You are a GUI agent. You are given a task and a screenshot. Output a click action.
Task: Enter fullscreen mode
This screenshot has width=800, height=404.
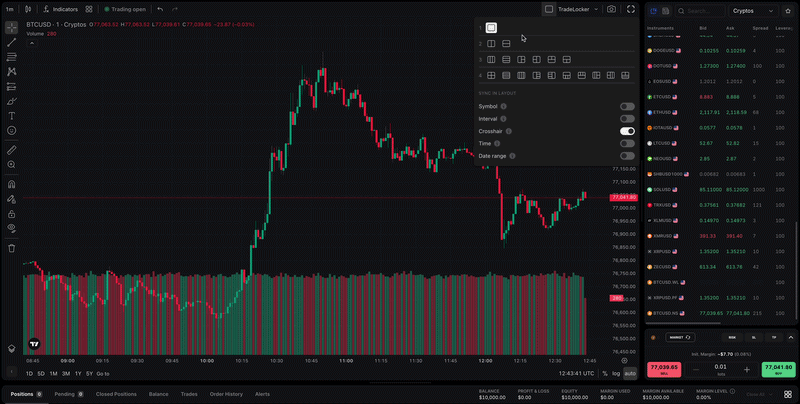631,9
